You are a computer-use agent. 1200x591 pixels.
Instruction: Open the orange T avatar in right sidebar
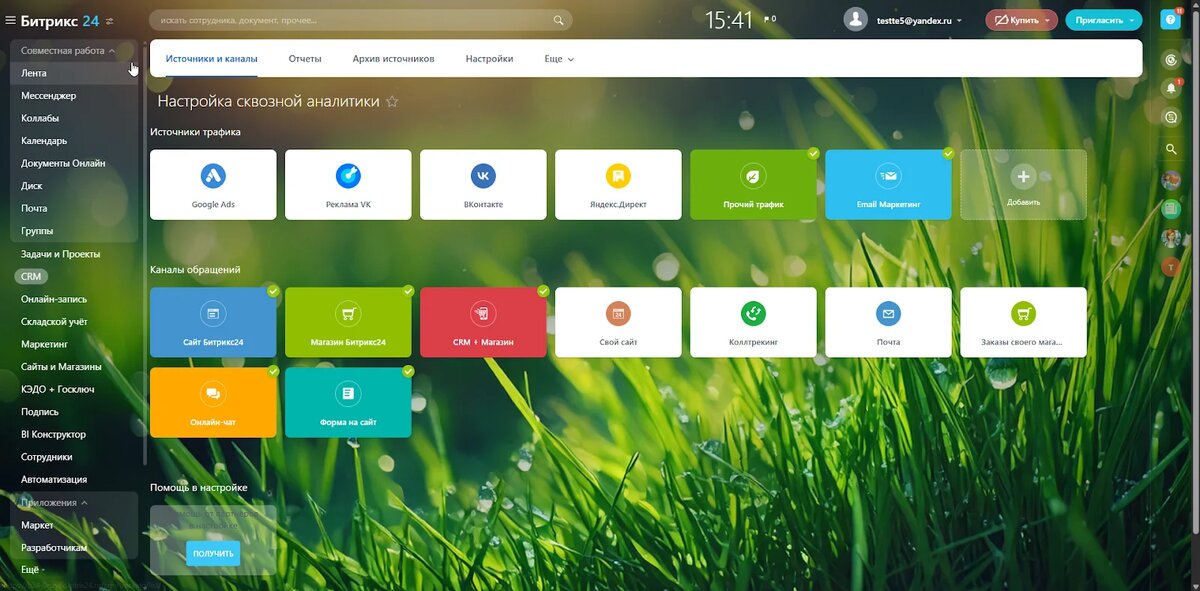[1171, 267]
